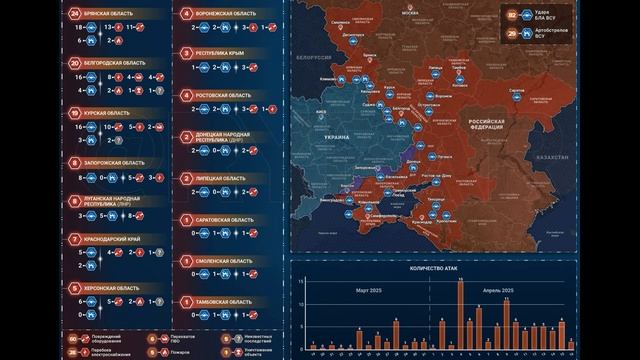This screenshot has width=640, height=360.
Task: Select the power outage icon showing 13 in Брянская область
Action: [x=118, y=27]
